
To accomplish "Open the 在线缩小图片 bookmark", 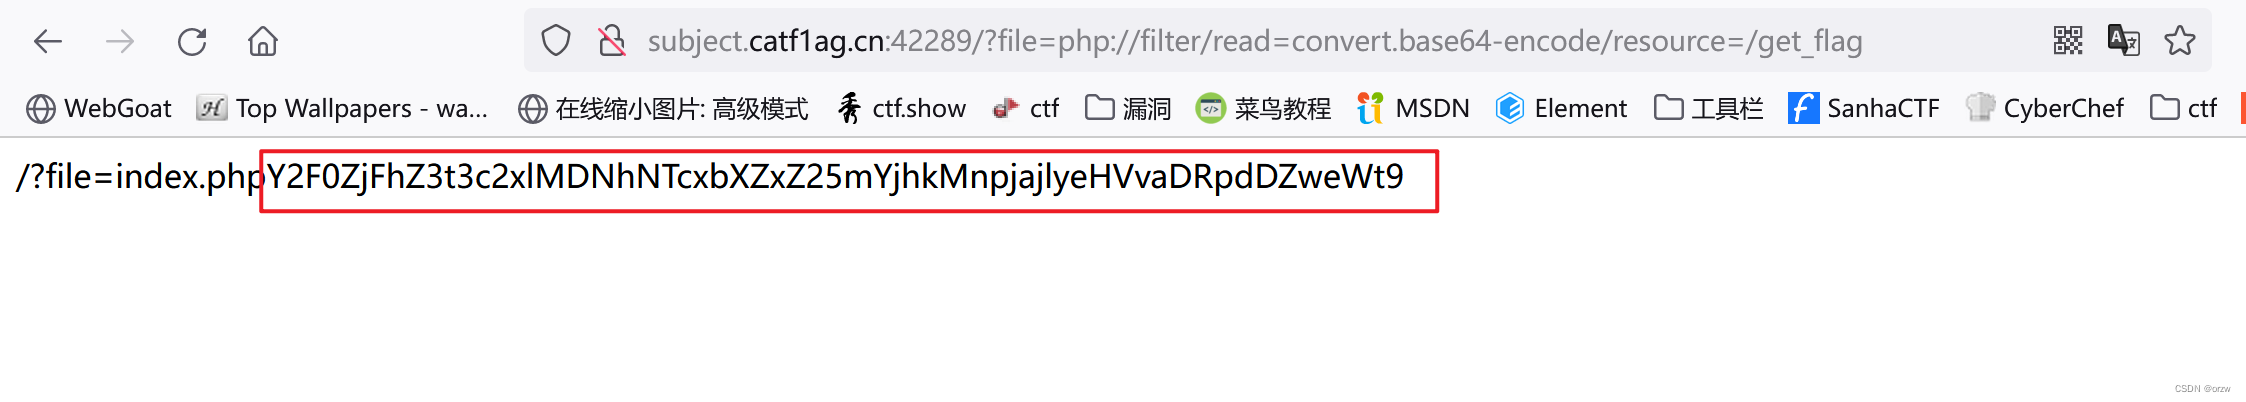I will click(663, 108).
